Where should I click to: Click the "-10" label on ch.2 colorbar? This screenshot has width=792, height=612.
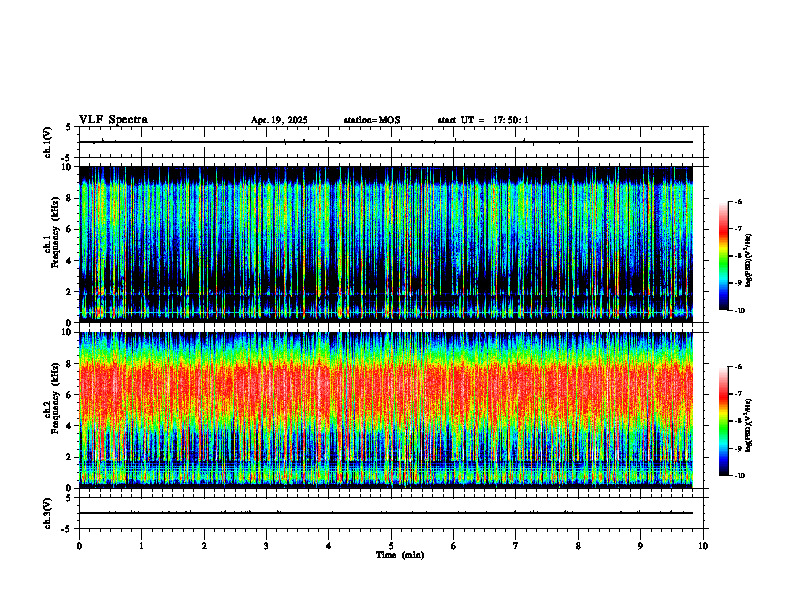739,476
